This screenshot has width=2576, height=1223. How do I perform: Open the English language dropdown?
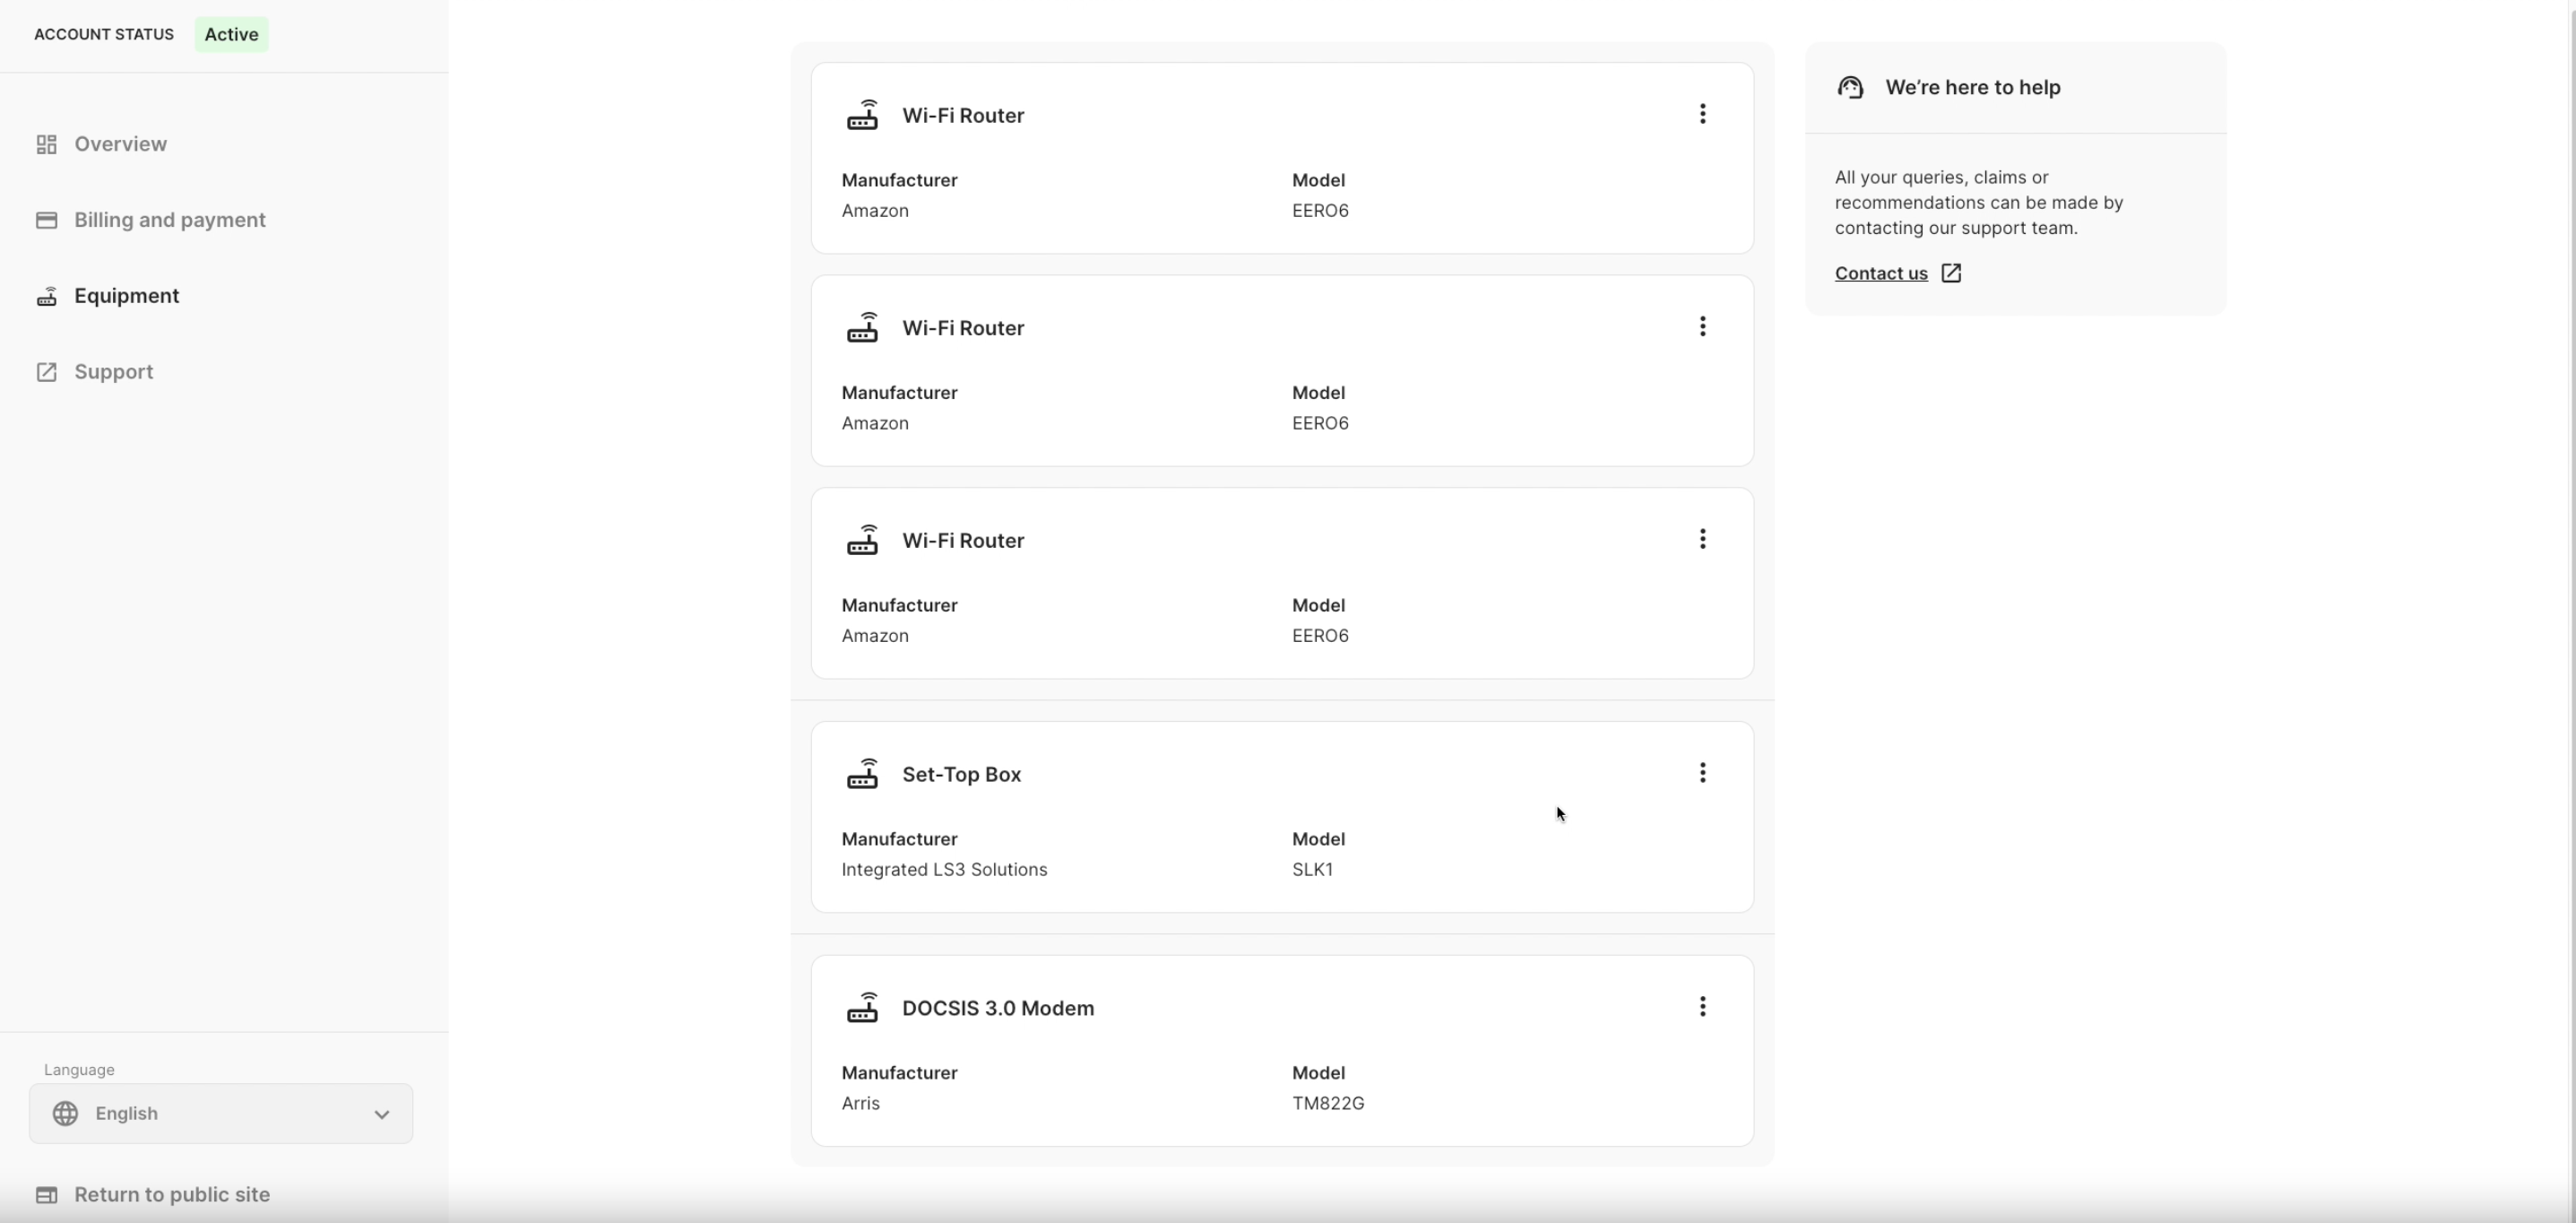point(220,1114)
